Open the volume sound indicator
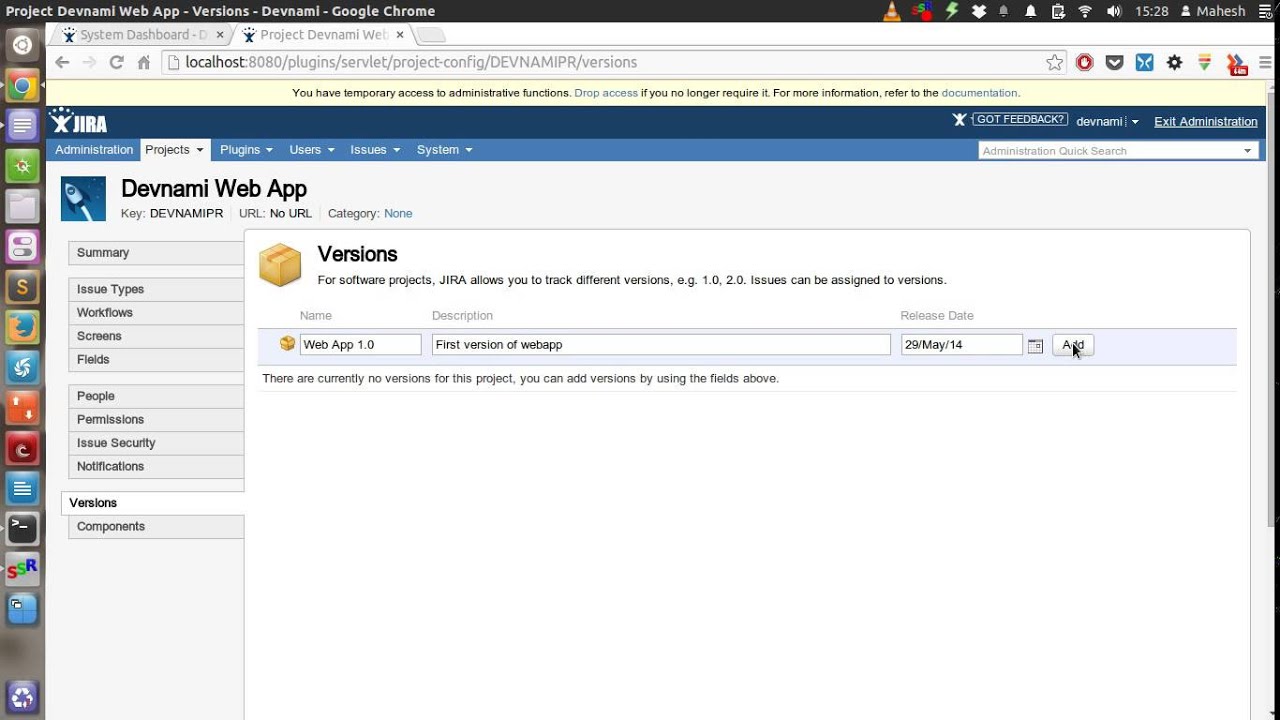 [x=1114, y=11]
